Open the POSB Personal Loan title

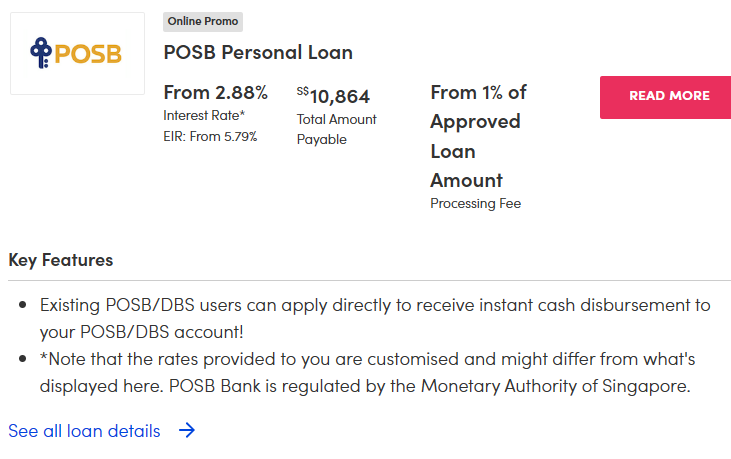[x=258, y=52]
